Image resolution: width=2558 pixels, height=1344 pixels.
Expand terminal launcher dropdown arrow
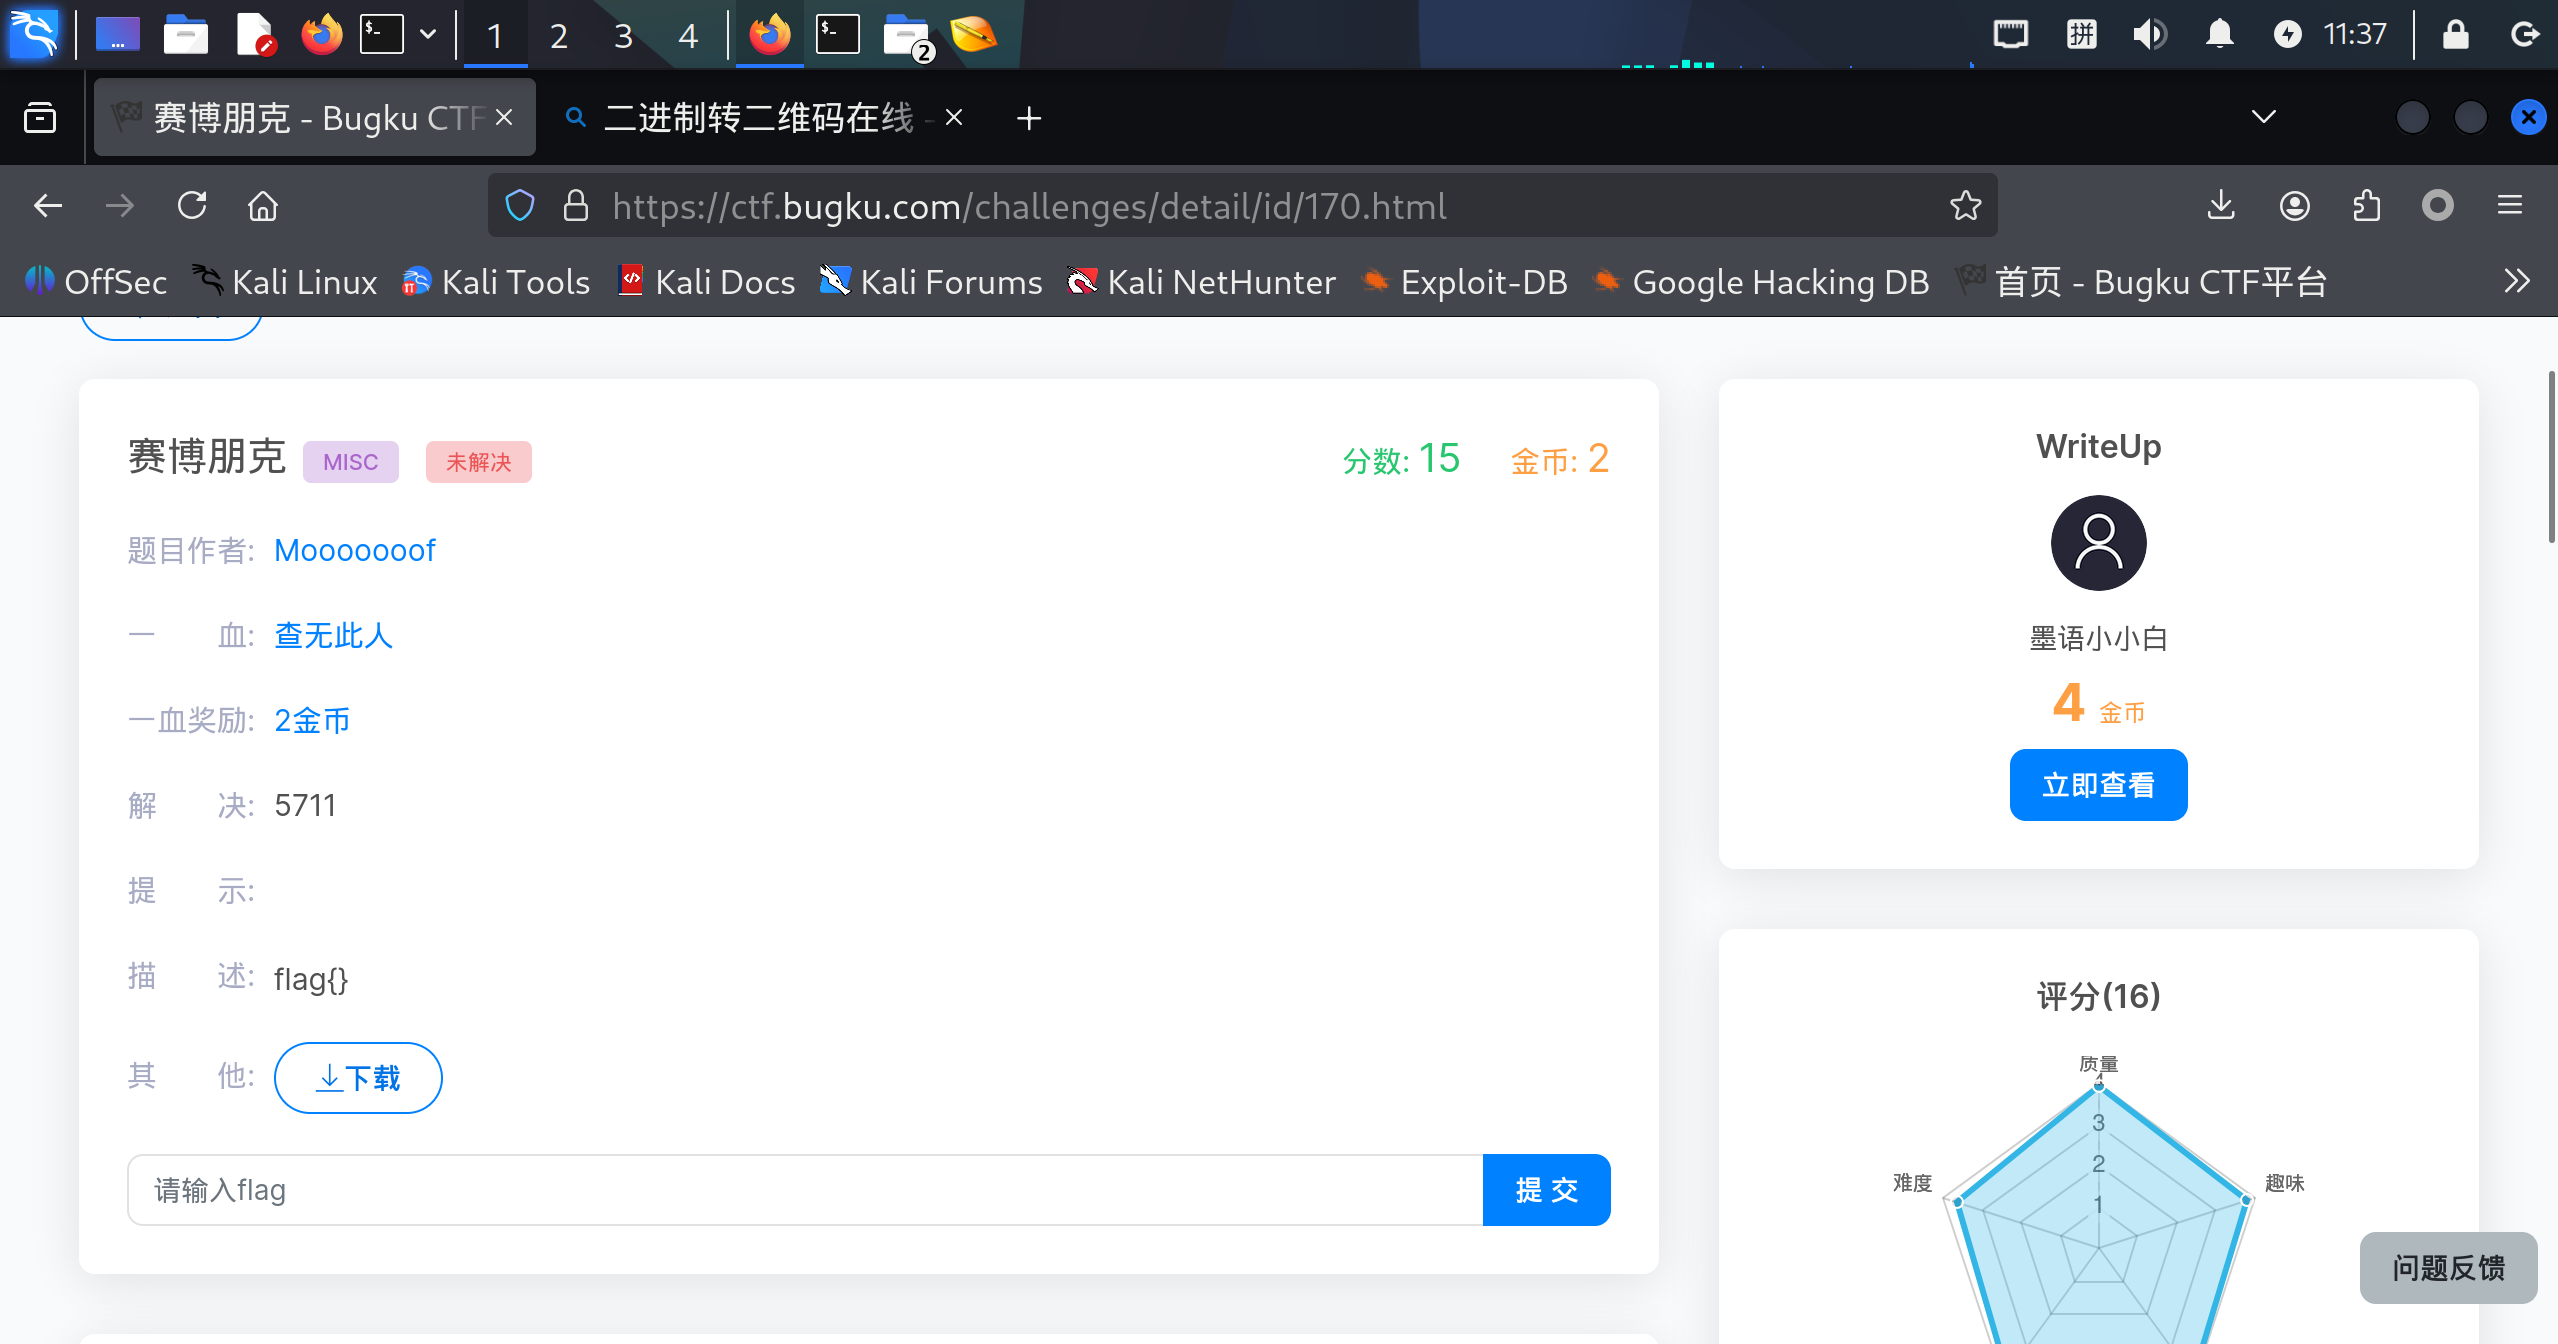click(x=428, y=35)
